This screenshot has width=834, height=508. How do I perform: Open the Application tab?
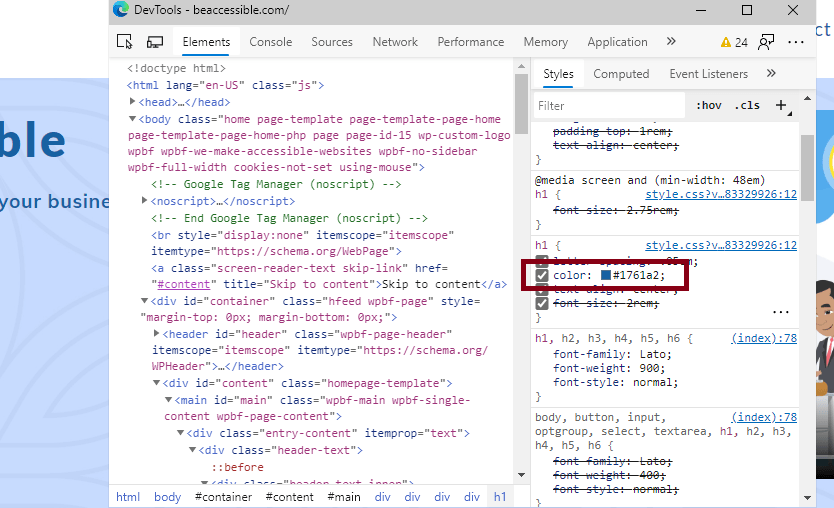(x=618, y=42)
